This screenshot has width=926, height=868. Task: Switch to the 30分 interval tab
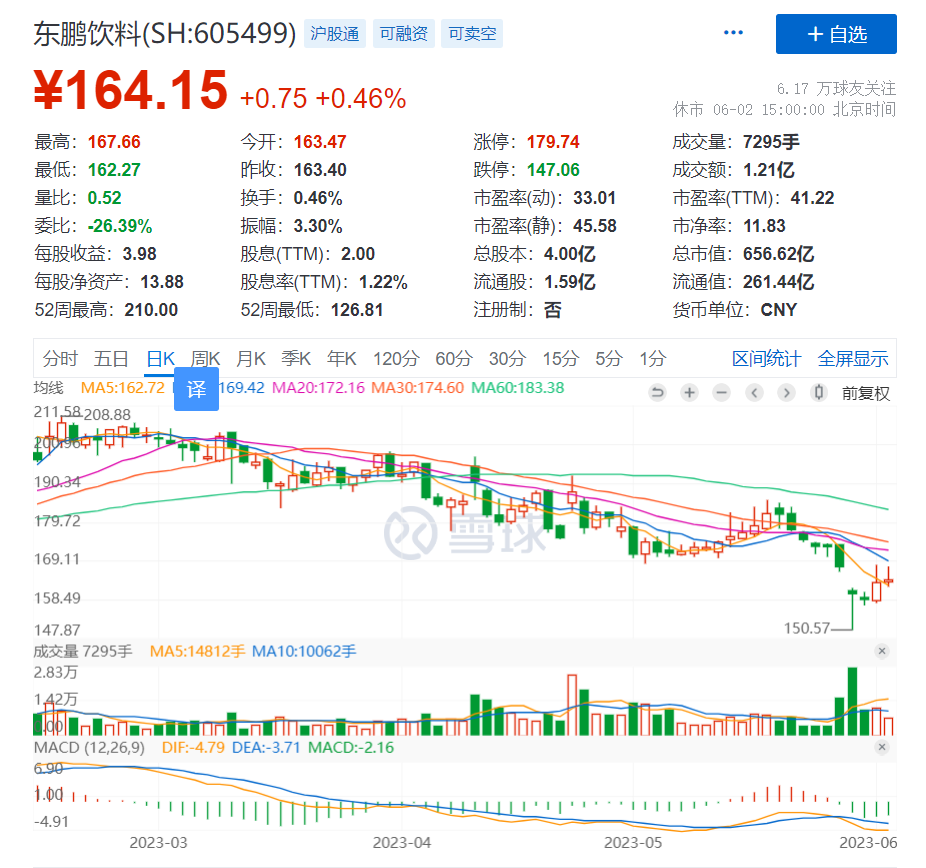tap(507, 358)
